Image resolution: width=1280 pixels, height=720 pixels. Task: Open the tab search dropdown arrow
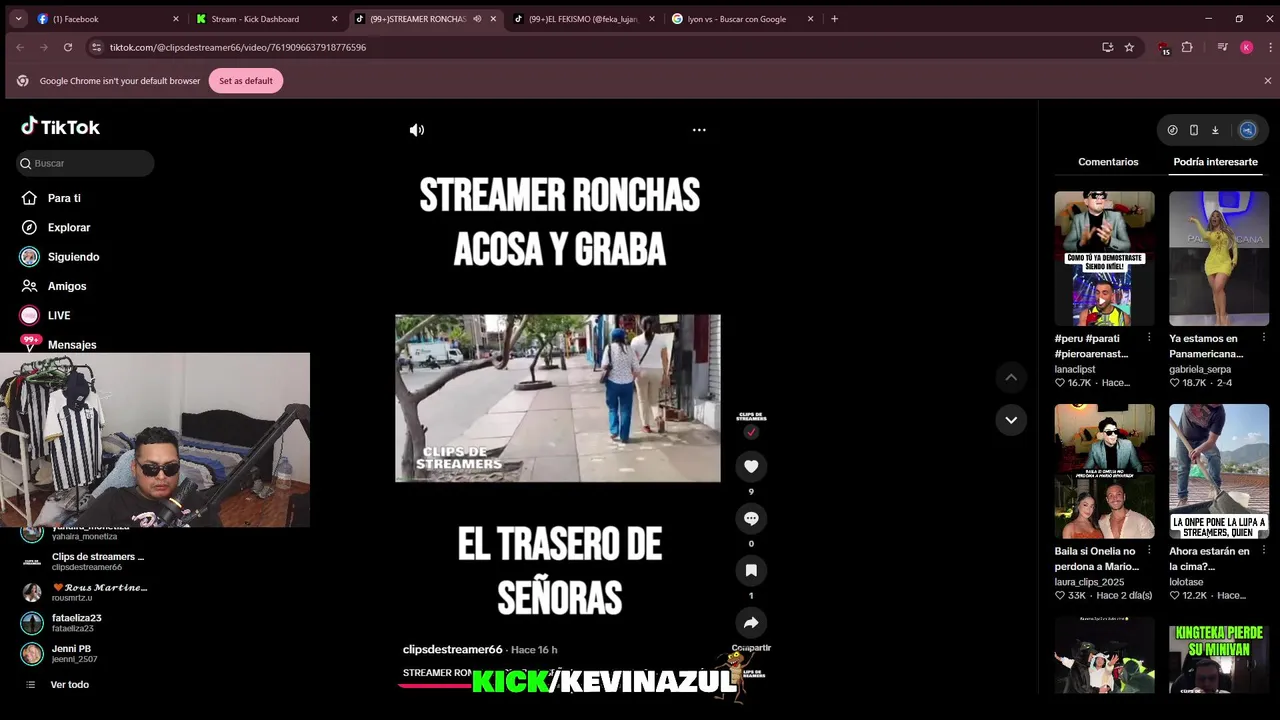click(x=18, y=19)
